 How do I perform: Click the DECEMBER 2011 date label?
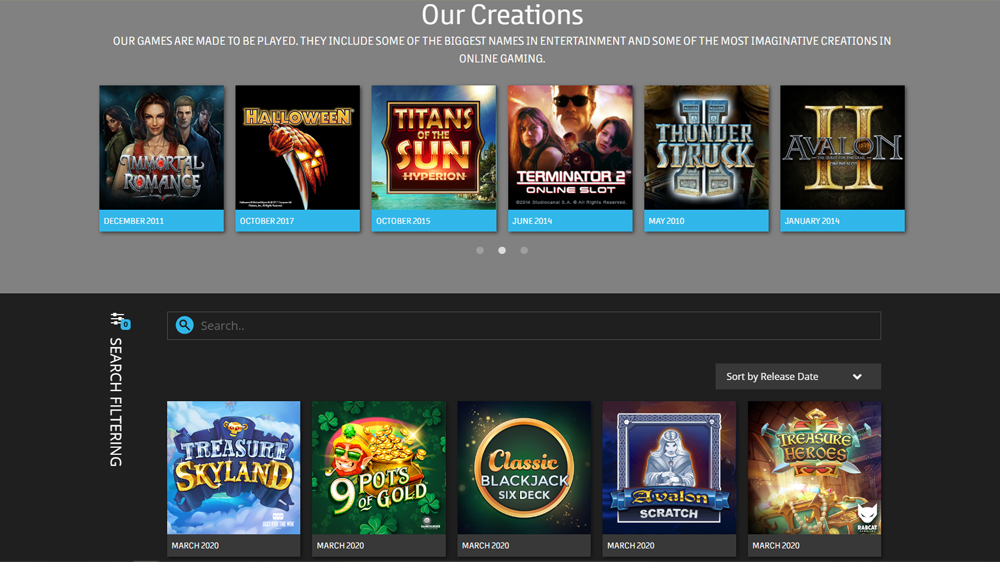[x=133, y=221]
